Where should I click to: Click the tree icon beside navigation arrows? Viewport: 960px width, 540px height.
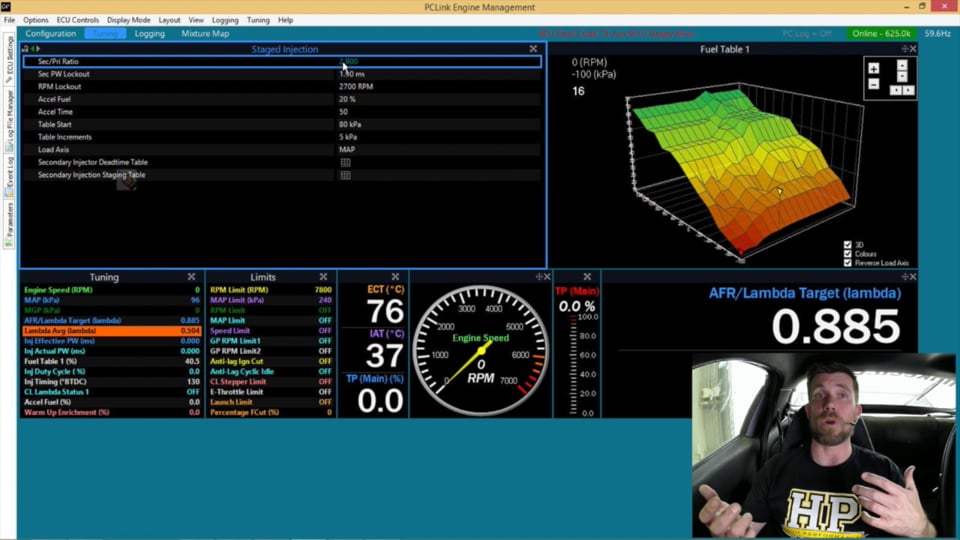(25, 49)
